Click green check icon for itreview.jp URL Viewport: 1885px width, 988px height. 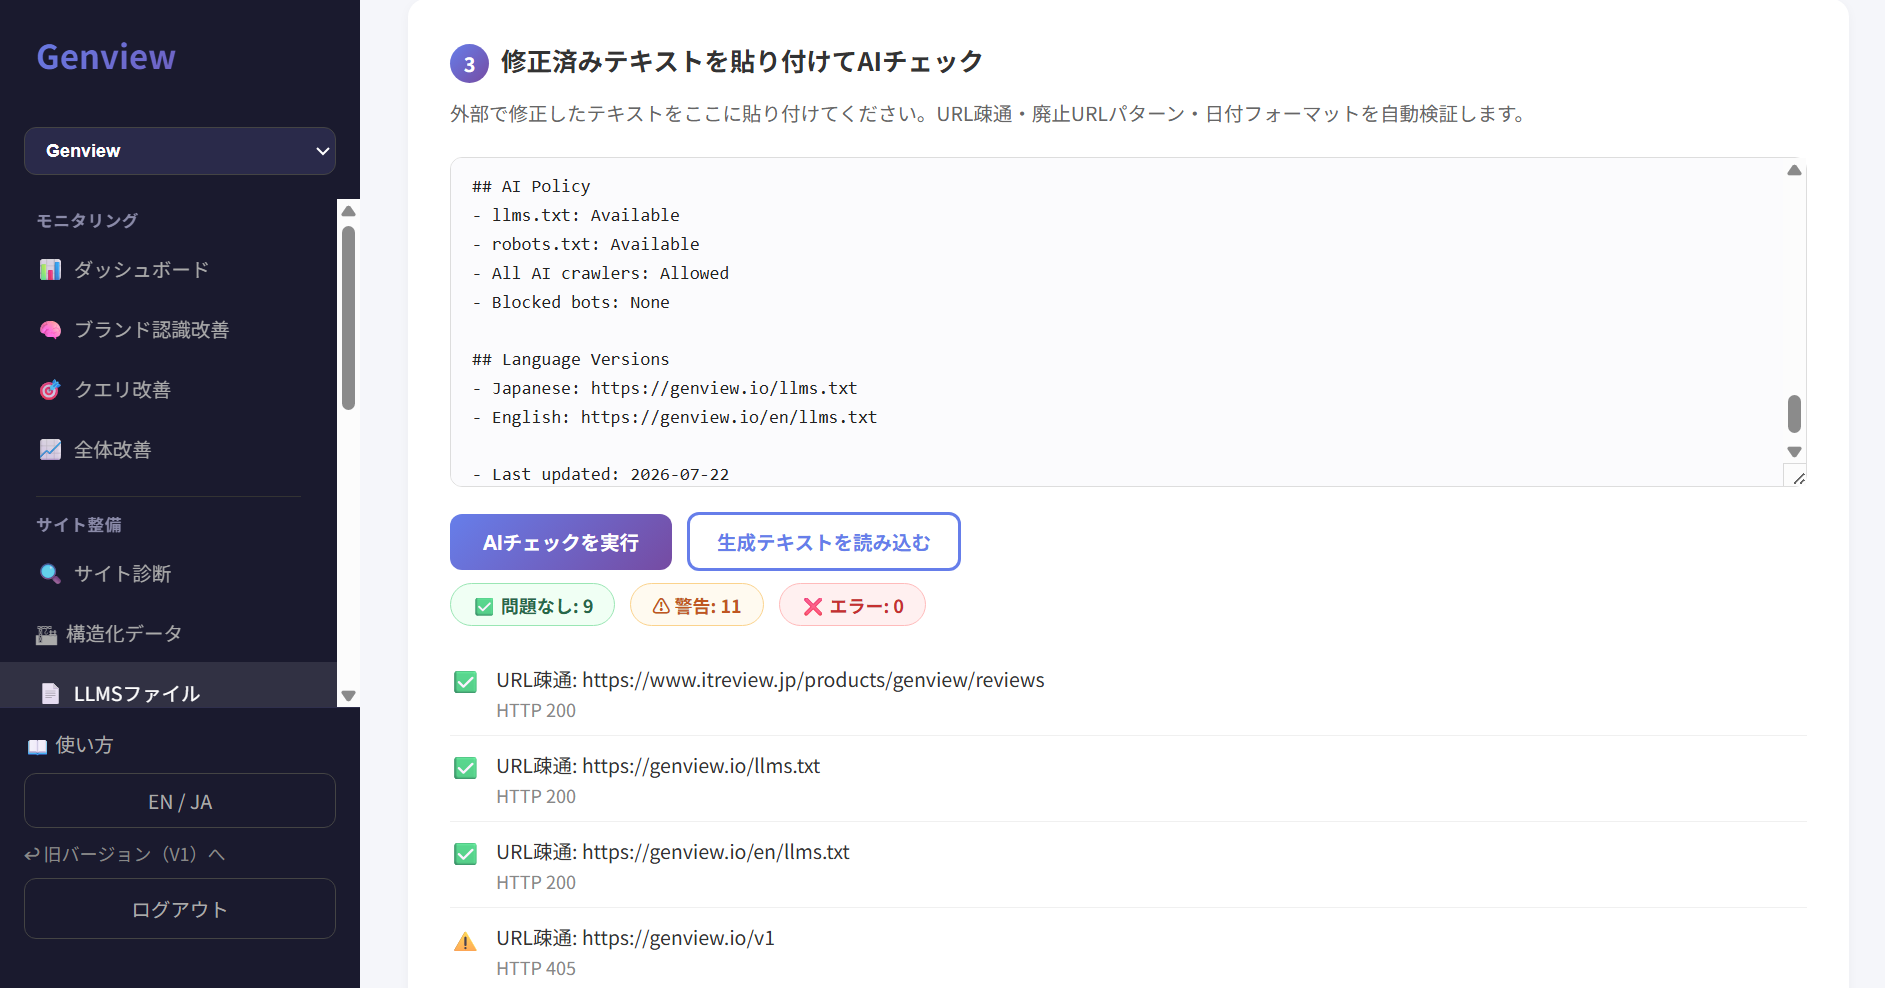click(x=466, y=682)
